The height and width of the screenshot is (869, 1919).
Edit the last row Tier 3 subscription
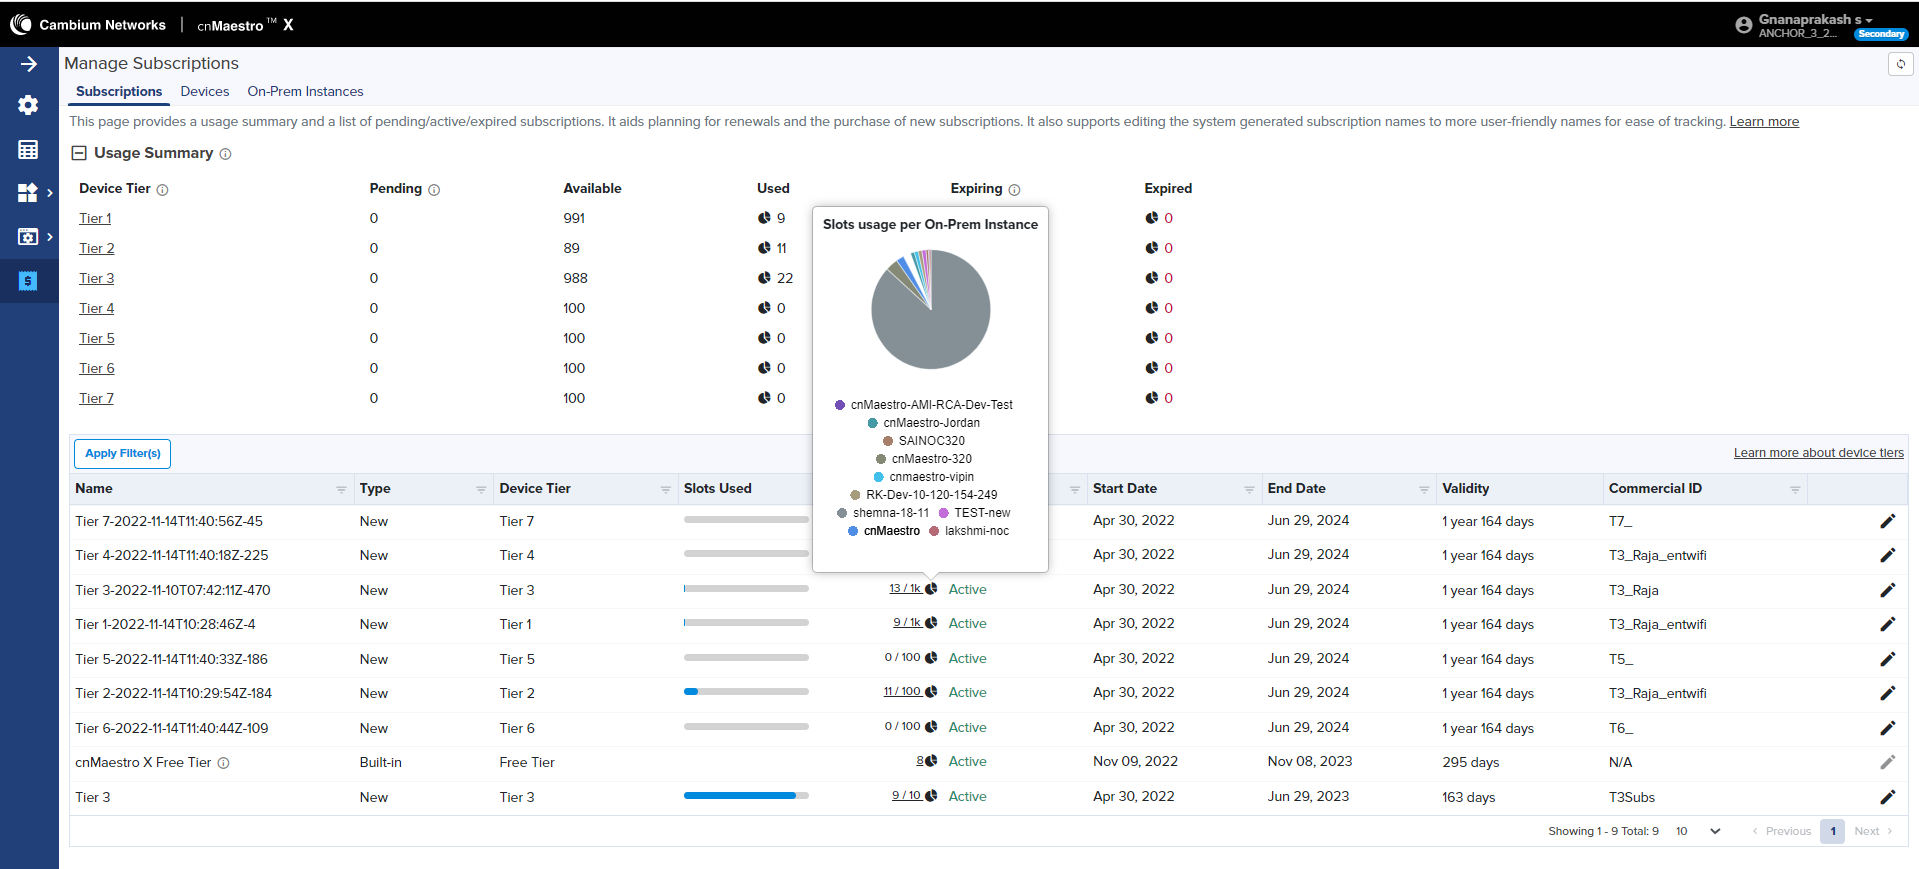point(1887,797)
